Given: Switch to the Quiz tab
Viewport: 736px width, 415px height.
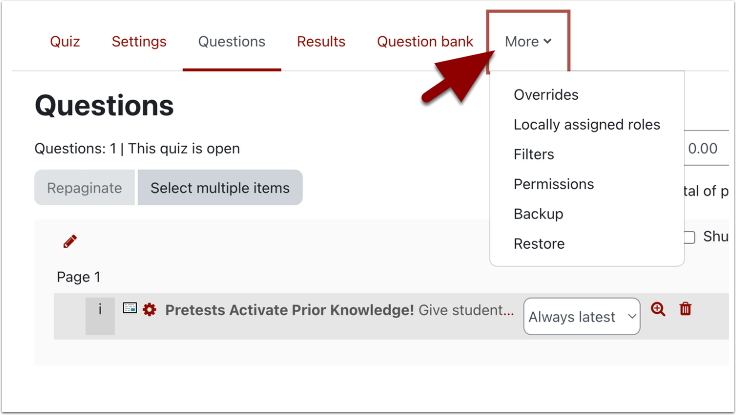Looking at the screenshot, I should click(65, 42).
